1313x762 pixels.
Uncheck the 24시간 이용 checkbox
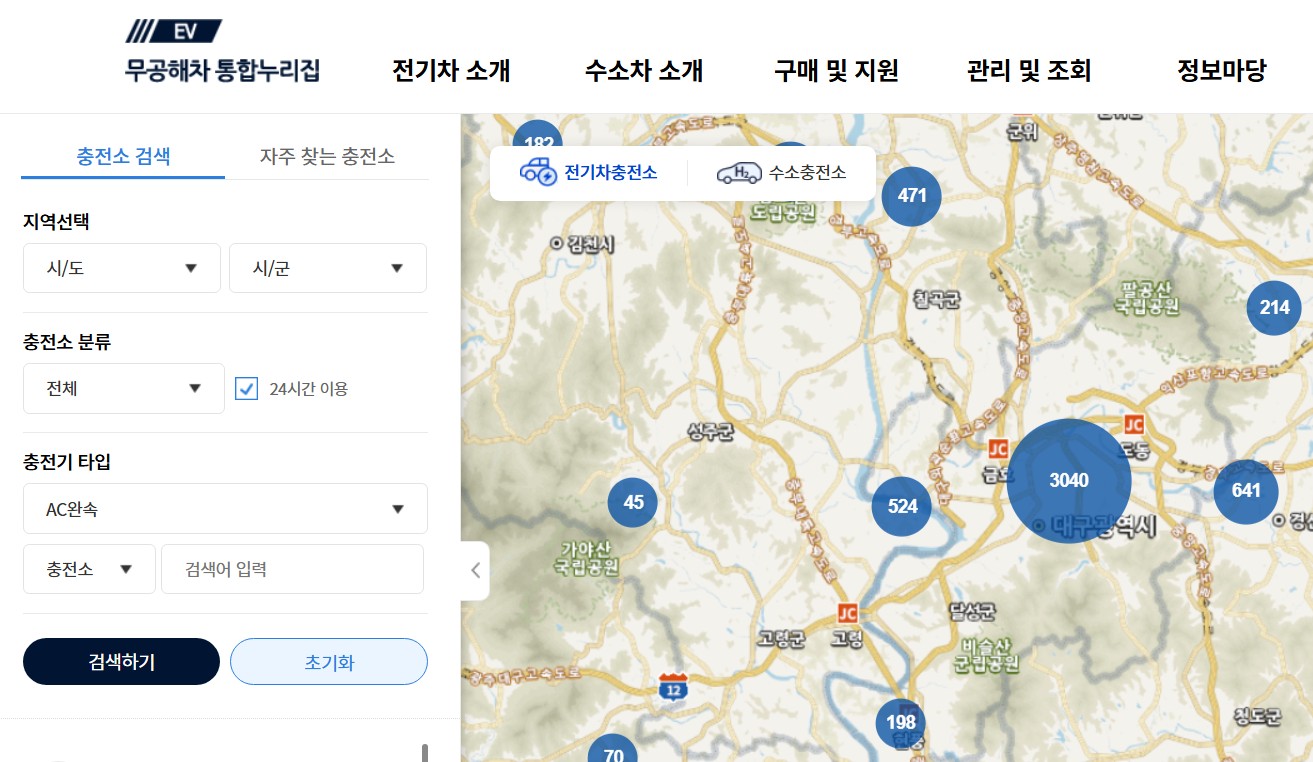coord(246,388)
